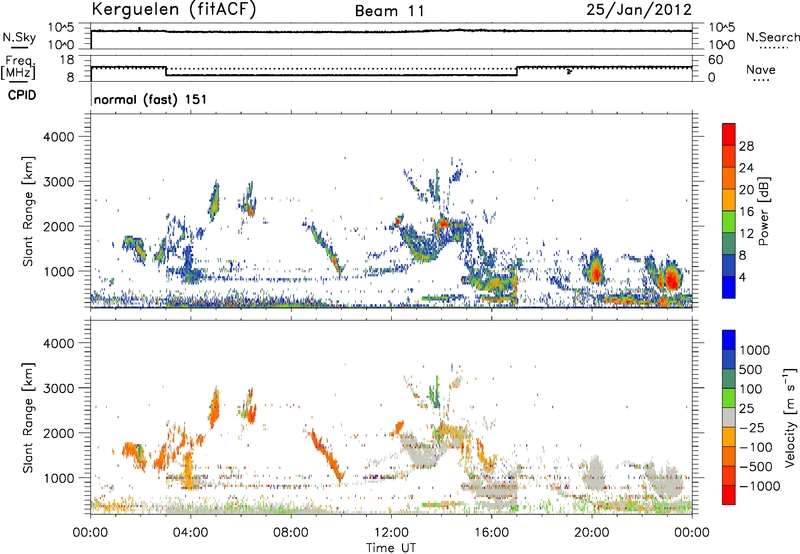Click the orange diagonal velocity streak before 10:00
This screenshot has height=554, width=800.
click(x=326, y=456)
